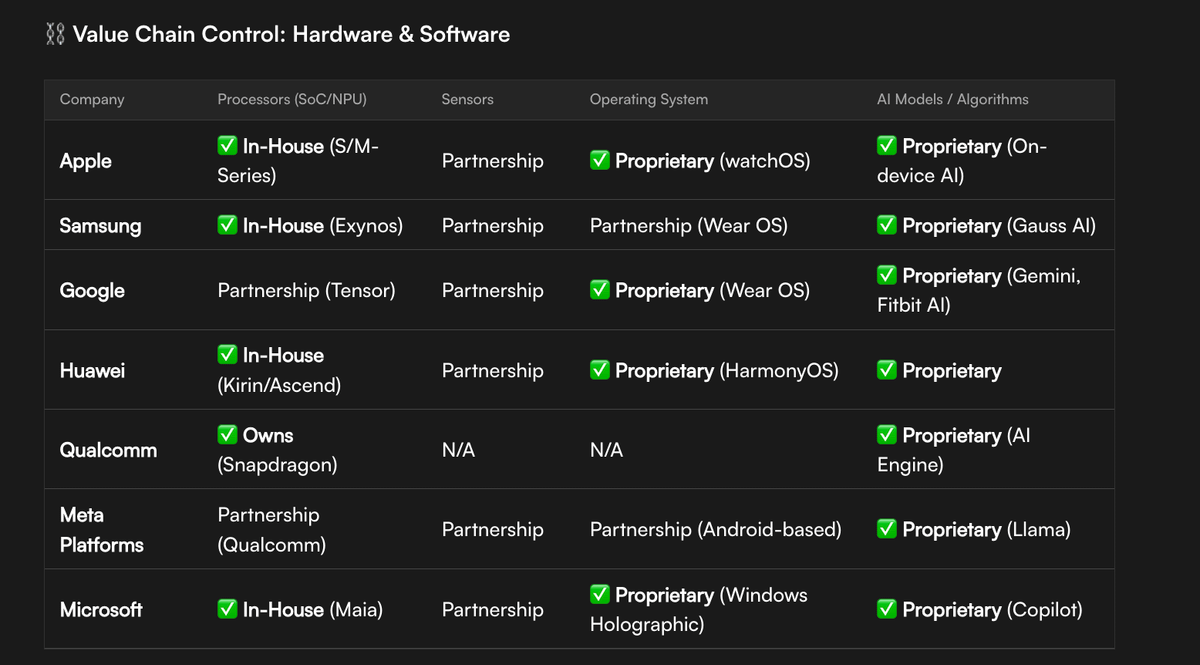Click the green checkmark before Proprietary (Llama)
The width and height of the screenshot is (1200, 665).
pos(886,529)
